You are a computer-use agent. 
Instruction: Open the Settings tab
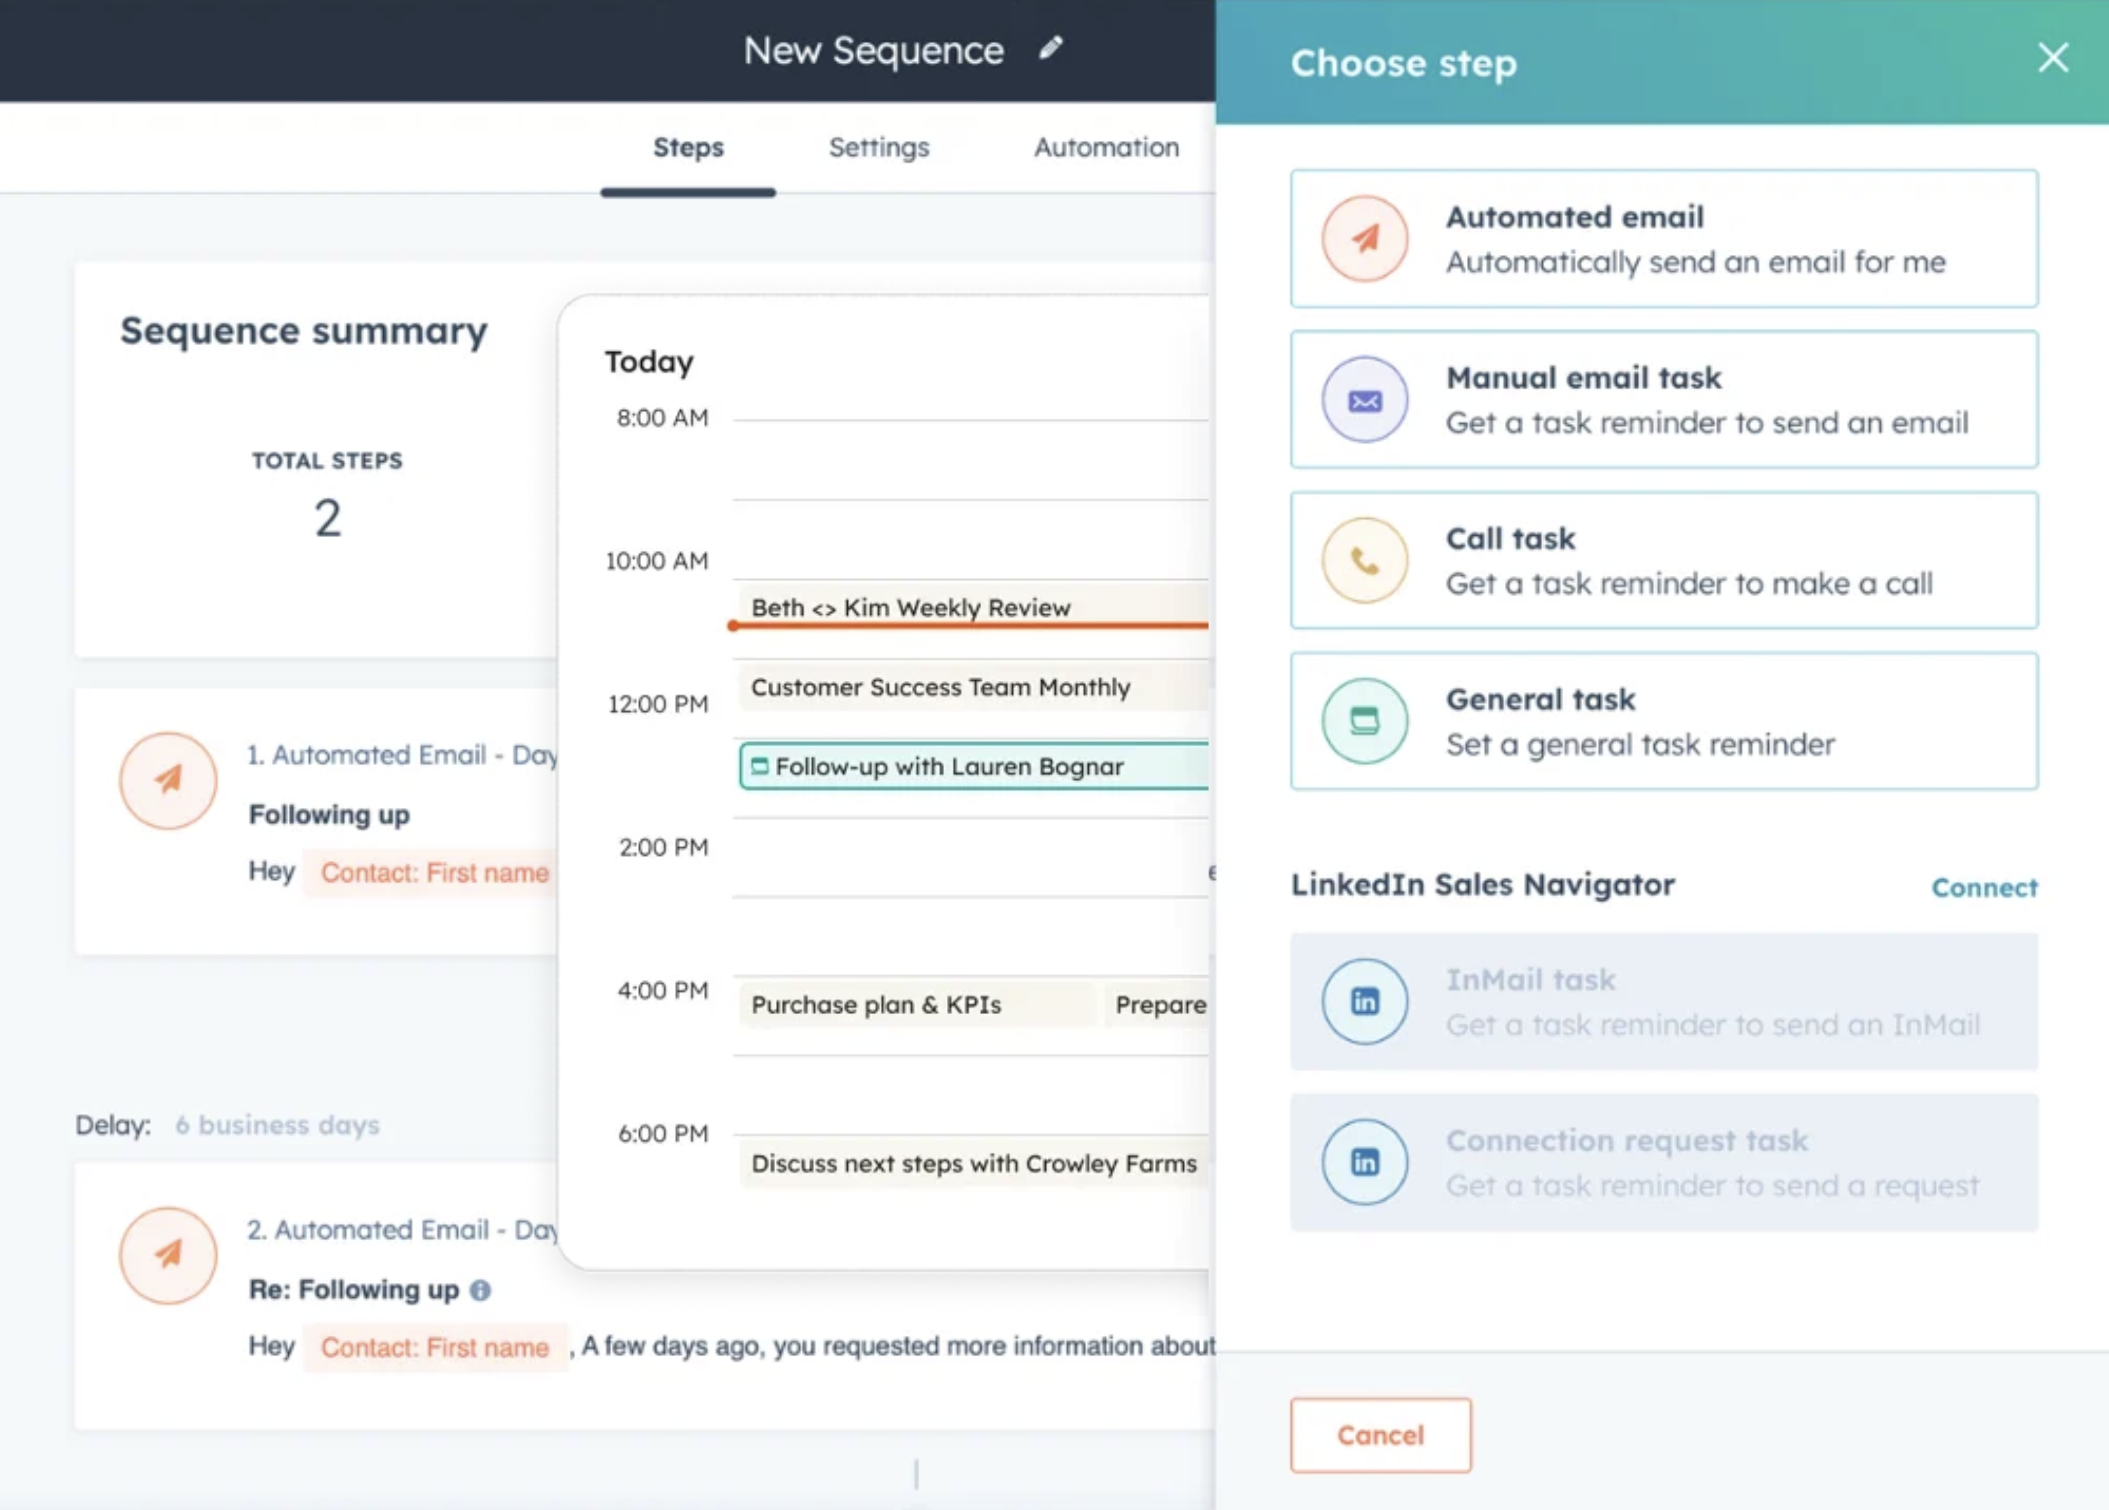pos(878,148)
